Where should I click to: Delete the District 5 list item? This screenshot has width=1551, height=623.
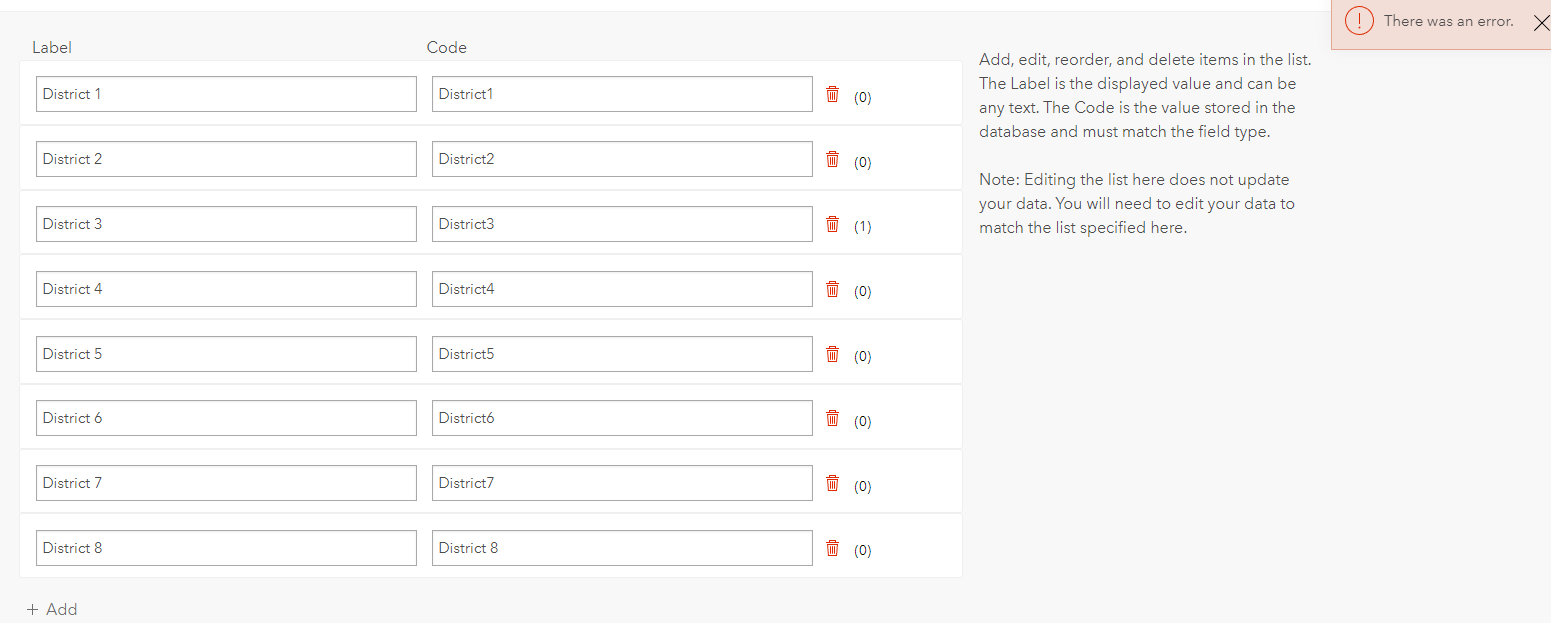[x=832, y=354]
